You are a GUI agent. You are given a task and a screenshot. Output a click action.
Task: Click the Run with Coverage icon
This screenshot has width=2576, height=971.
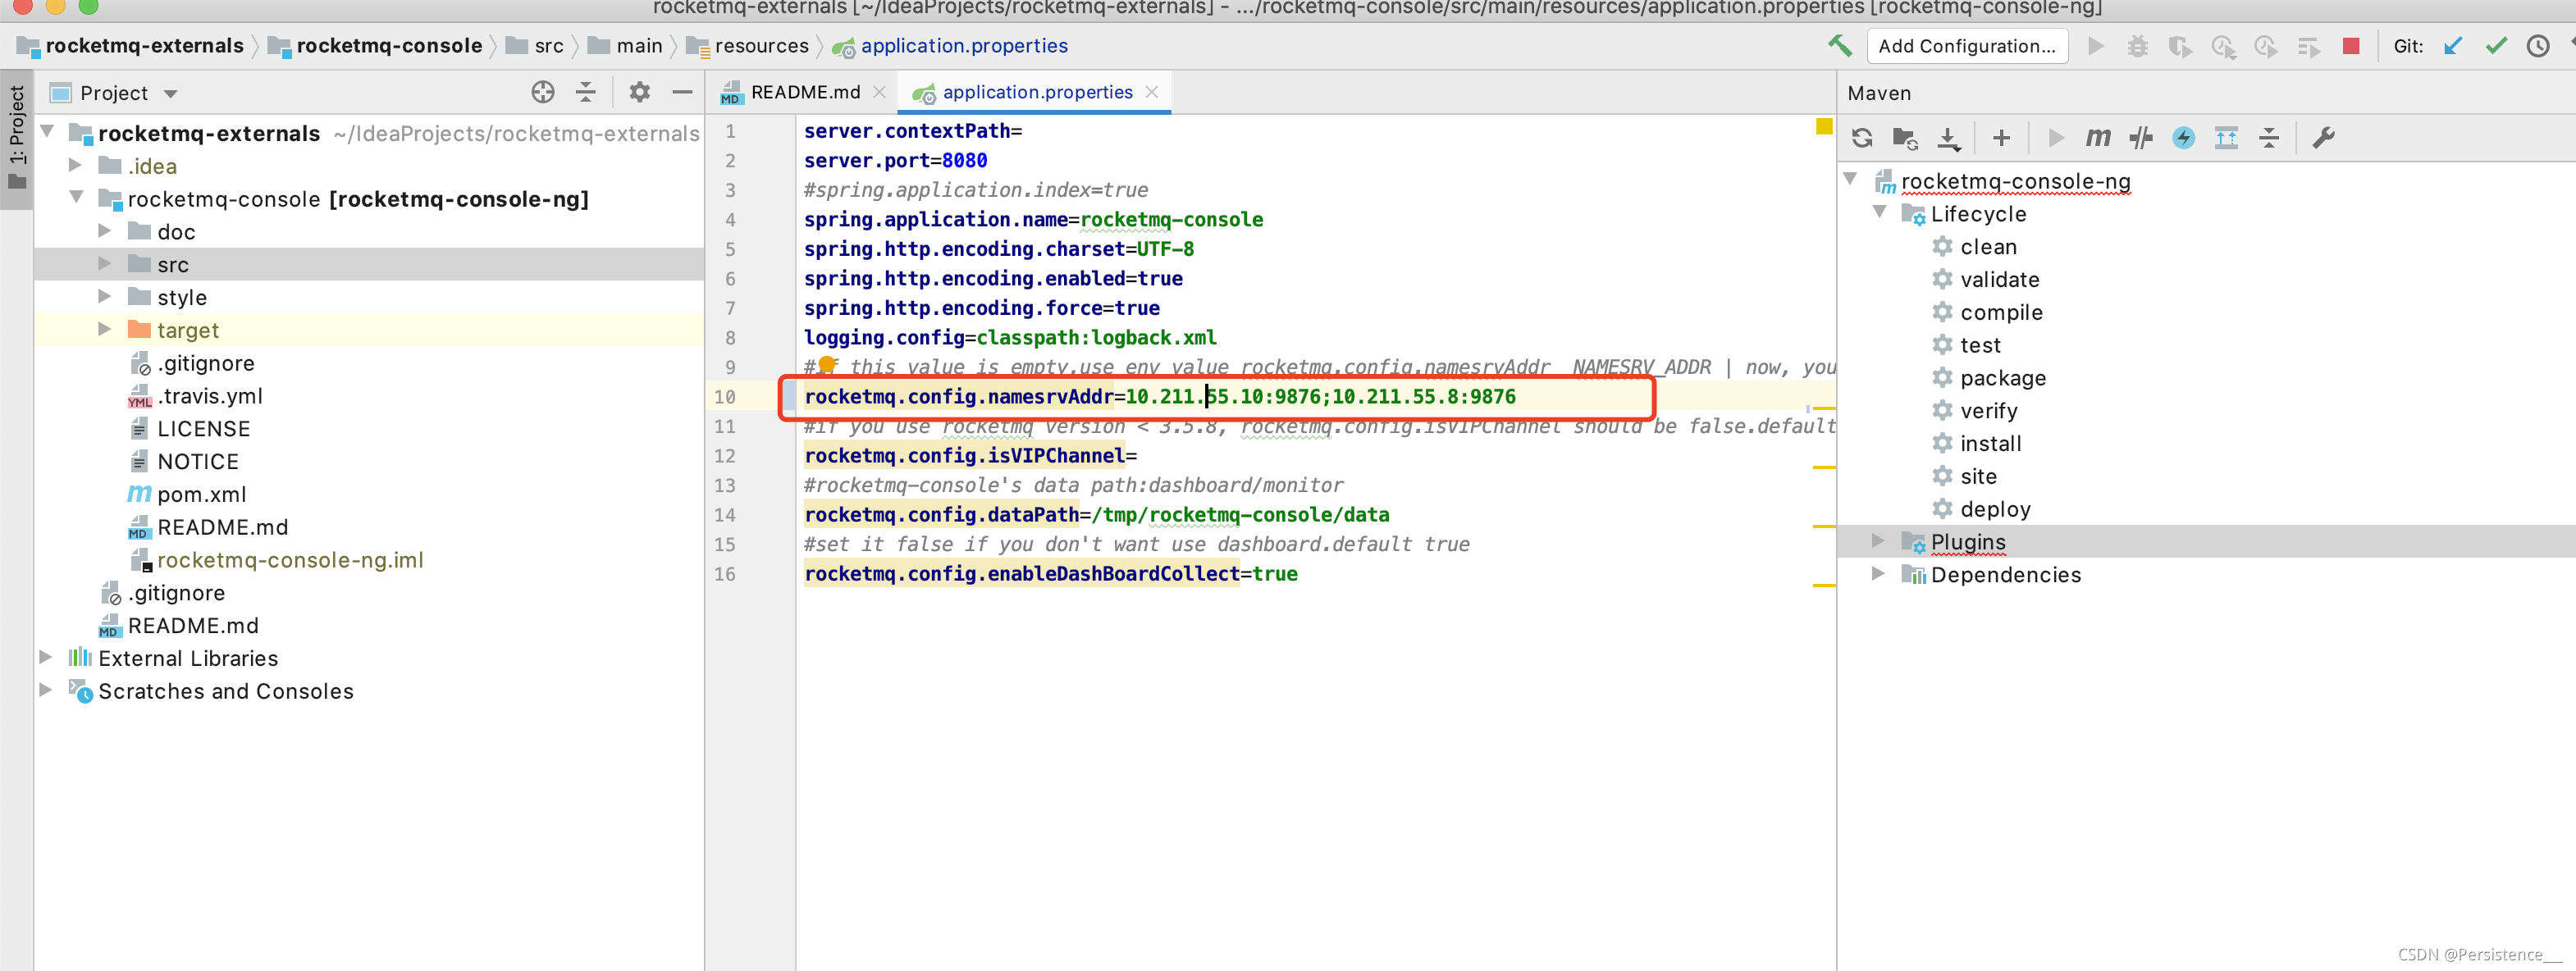[2180, 46]
